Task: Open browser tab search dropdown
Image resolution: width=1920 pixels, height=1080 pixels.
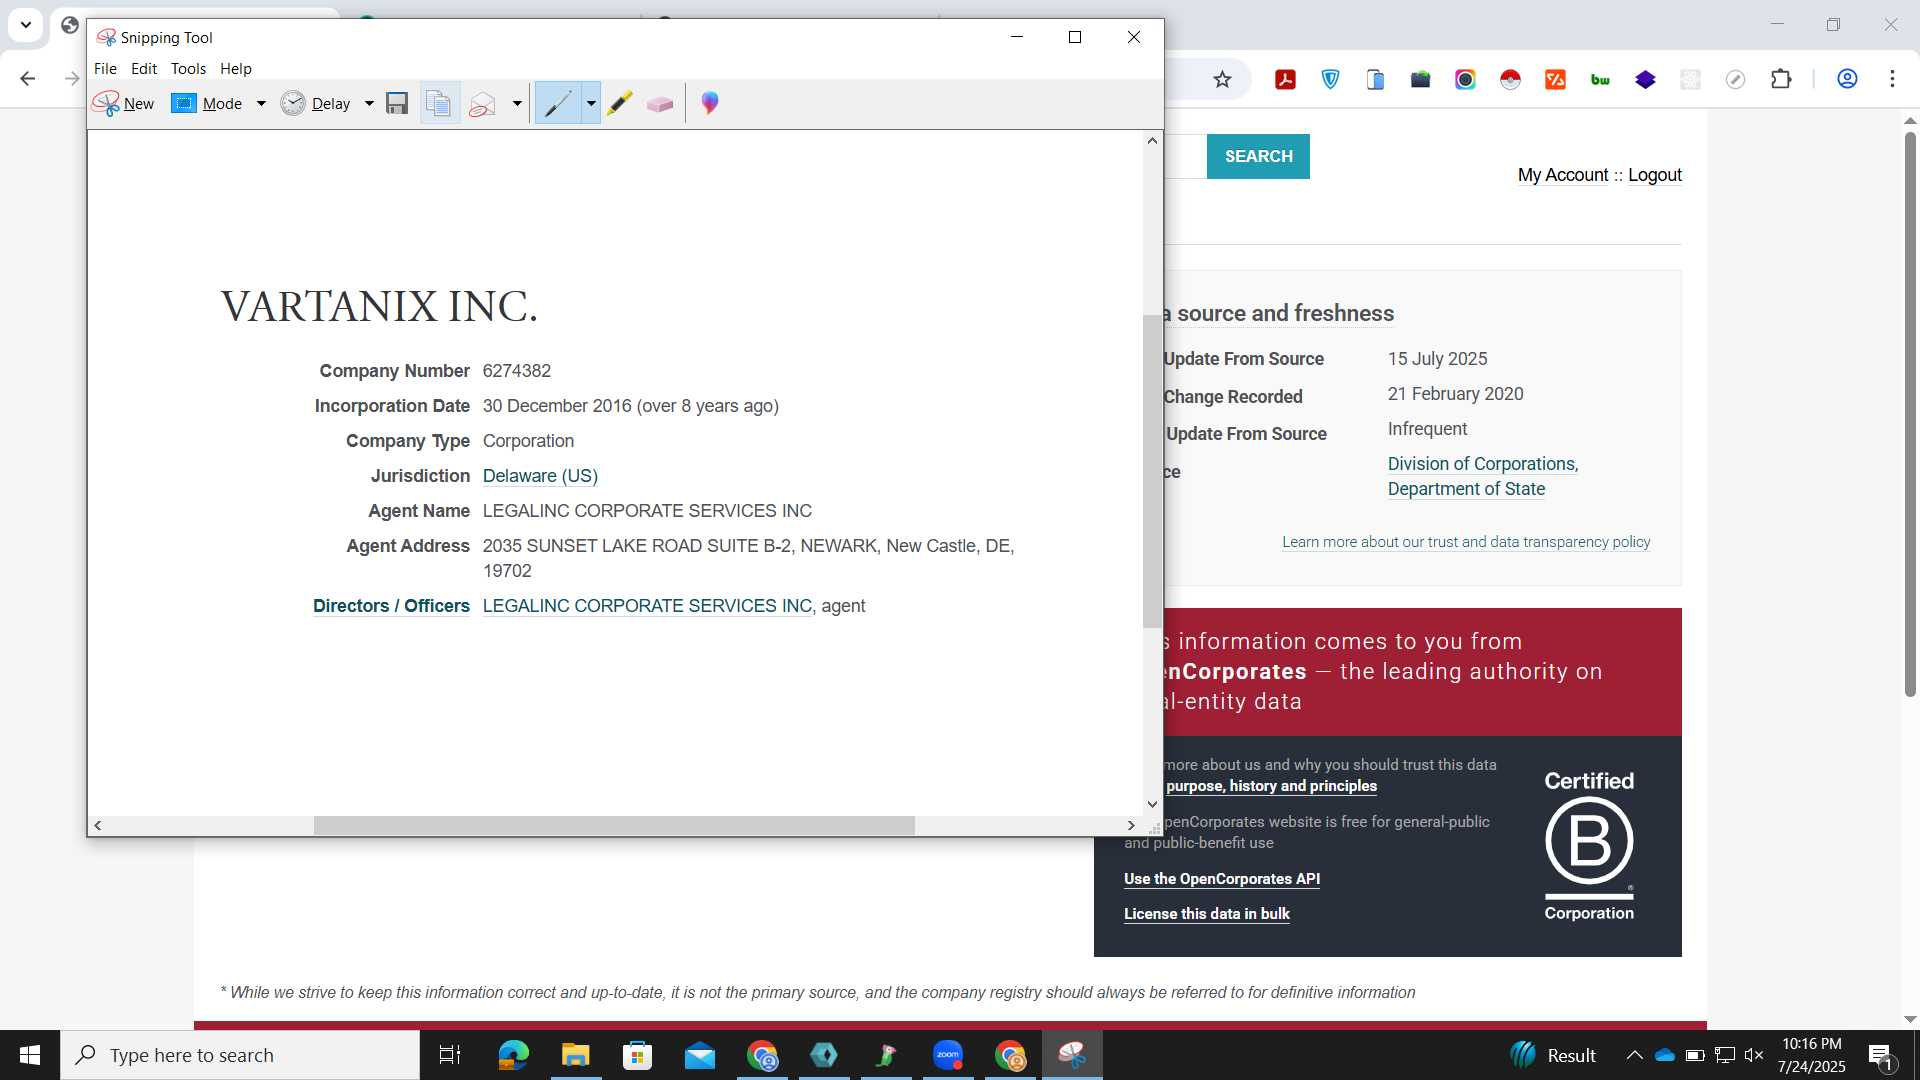Action: (26, 25)
